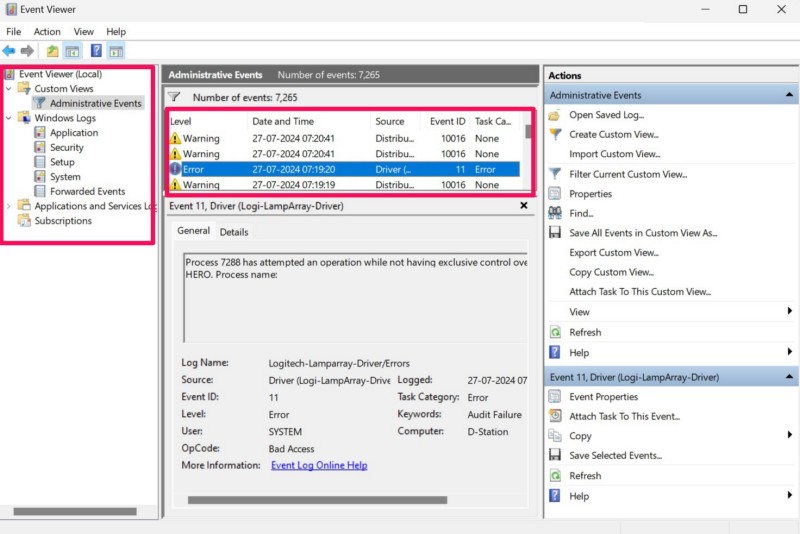Collapse the Windows Logs tree node
Image resolution: width=800 pixels, height=534 pixels.
click(x=9, y=118)
